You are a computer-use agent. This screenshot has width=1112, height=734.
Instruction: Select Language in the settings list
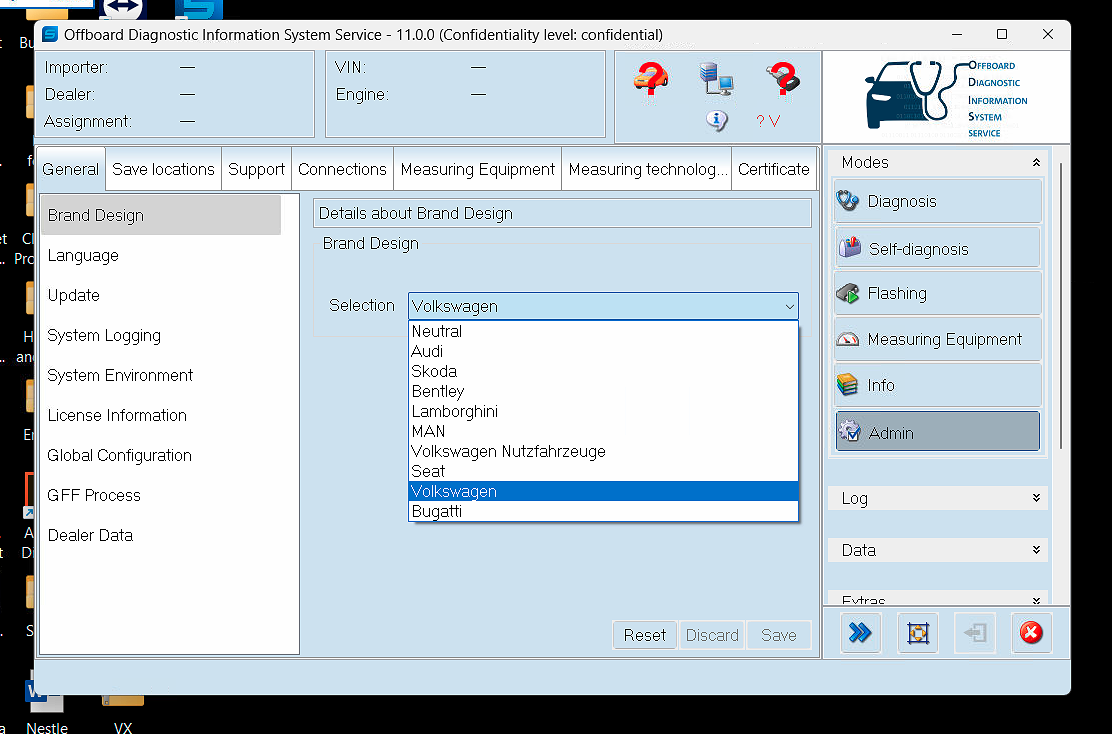83,255
